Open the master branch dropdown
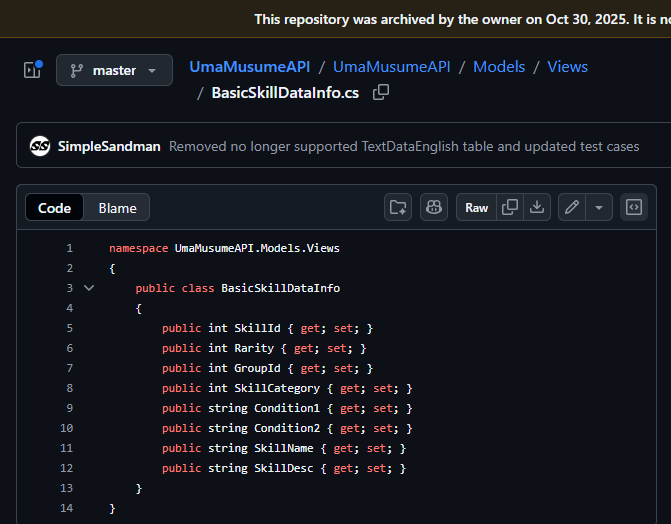The width and height of the screenshot is (671, 524). (x=114, y=70)
